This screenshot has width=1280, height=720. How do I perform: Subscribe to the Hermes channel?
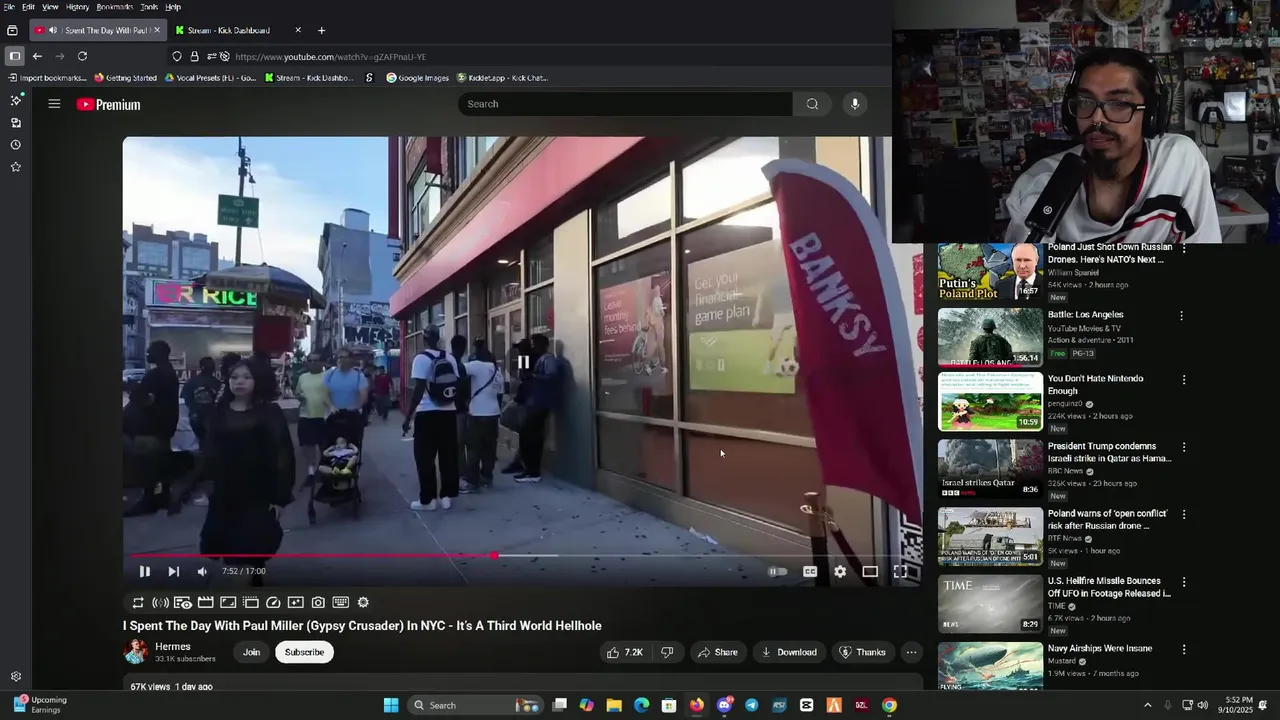click(x=304, y=652)
